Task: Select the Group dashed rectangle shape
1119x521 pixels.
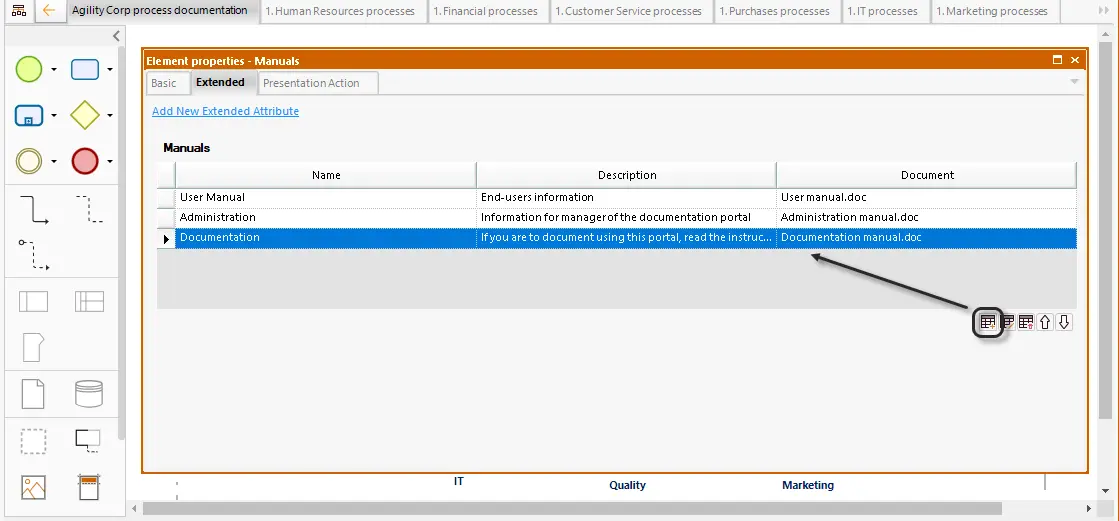Action: click(x=34, y=442)
